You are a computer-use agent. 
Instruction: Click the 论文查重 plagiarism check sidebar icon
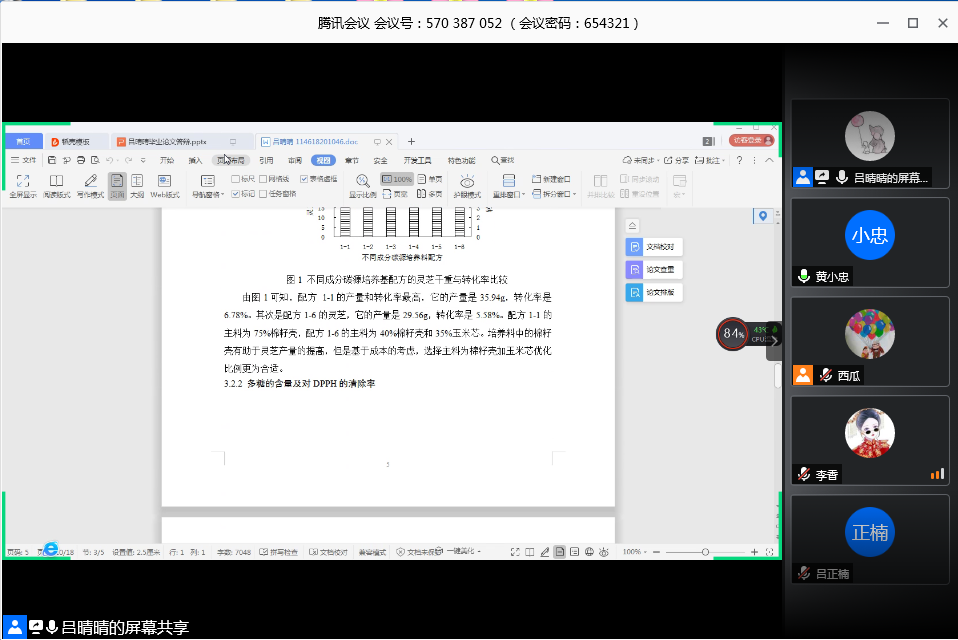634,270
